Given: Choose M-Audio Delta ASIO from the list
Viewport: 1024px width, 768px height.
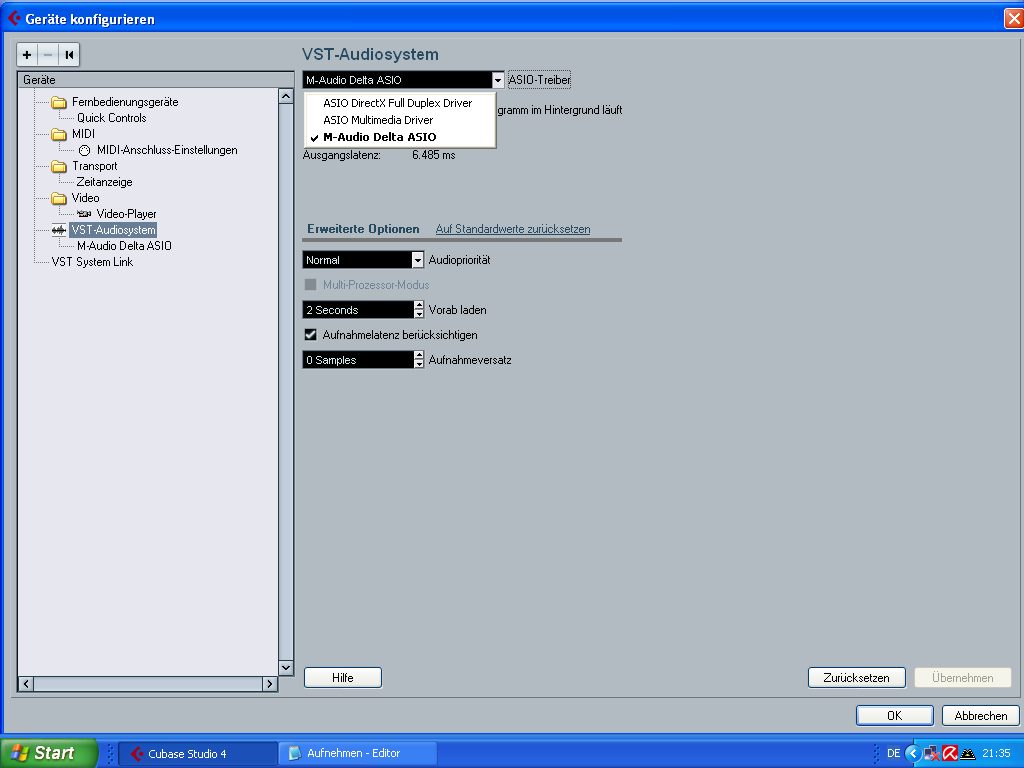Looking at the screenshot, I should click(400, 137).
